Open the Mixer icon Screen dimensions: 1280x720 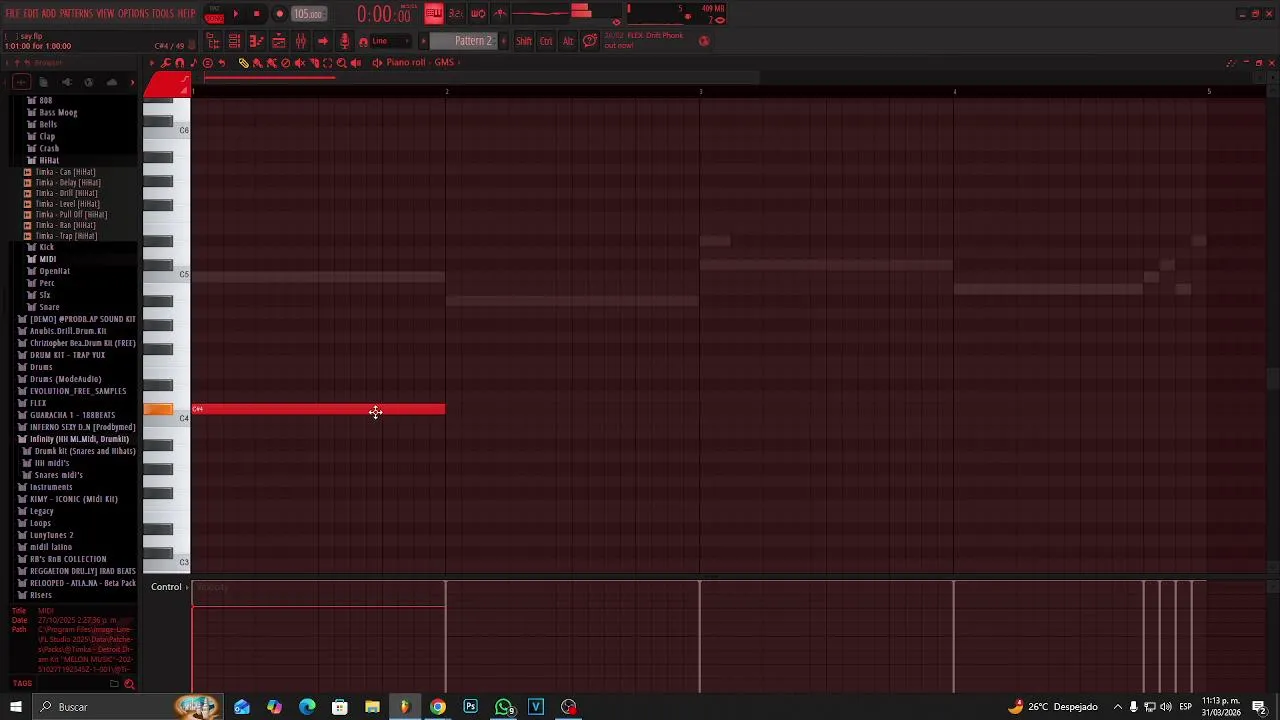coord(300,41)
